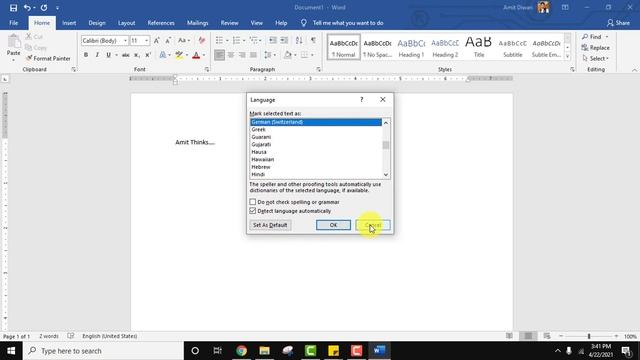Apply the text highlight color
This screenshot has height=360, width=640.
pos(179,55)
